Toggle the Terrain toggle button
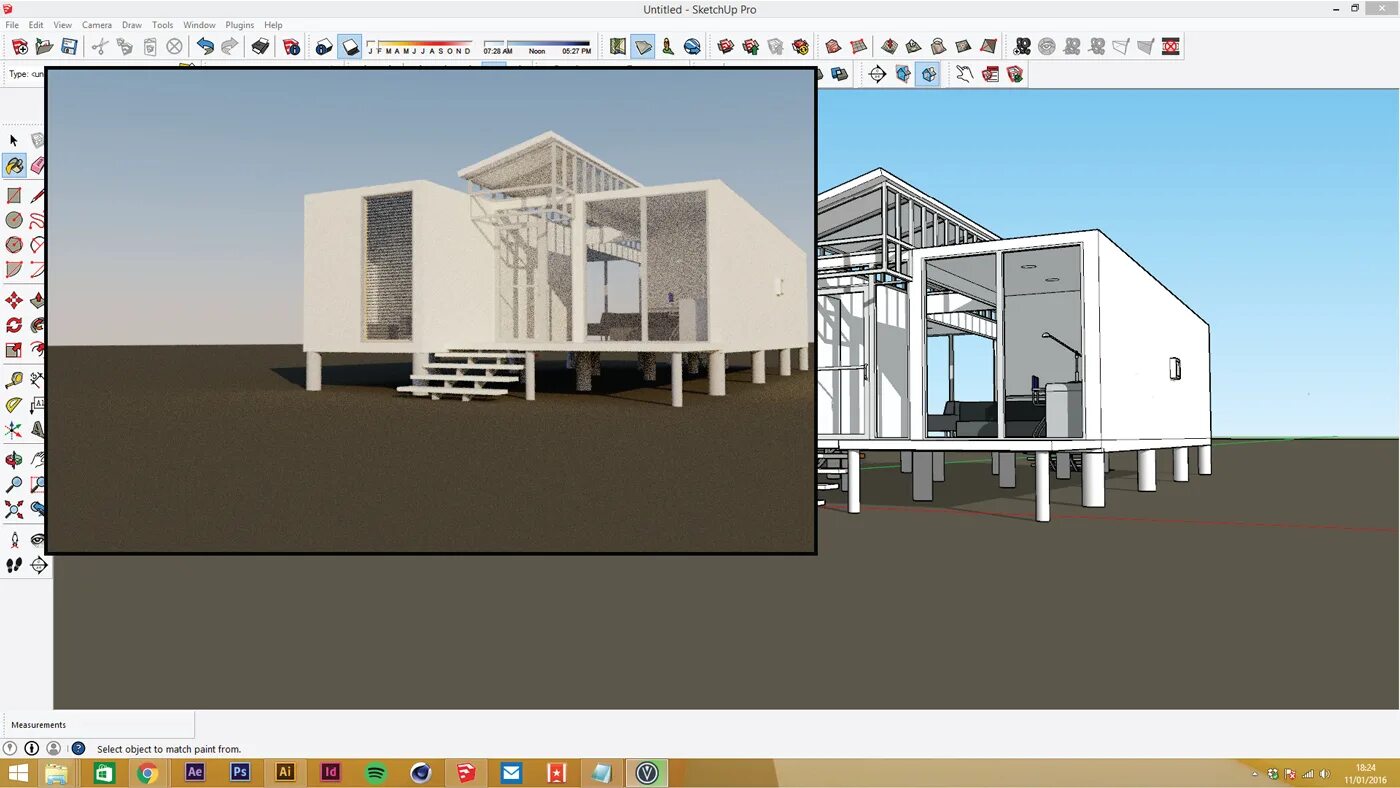Viewport: 1400px width, 788px height. pos(642,46)
